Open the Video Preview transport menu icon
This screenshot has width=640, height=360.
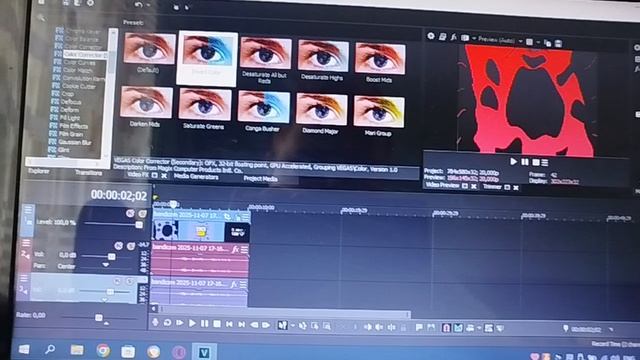click(x=544, y=162)
